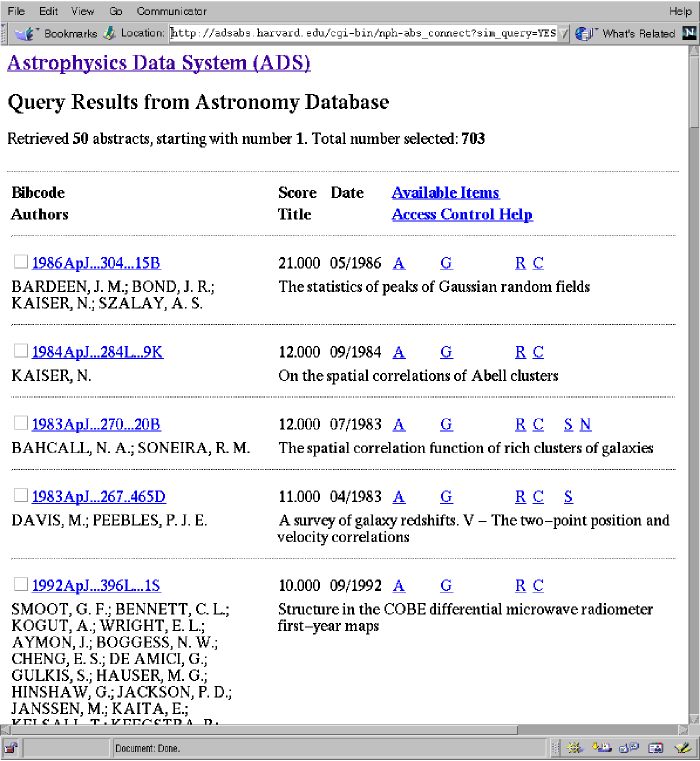The image size is (700, 761).
Task: Click the S link for Davis 1983 paper
Action: (x=568, y=496)
